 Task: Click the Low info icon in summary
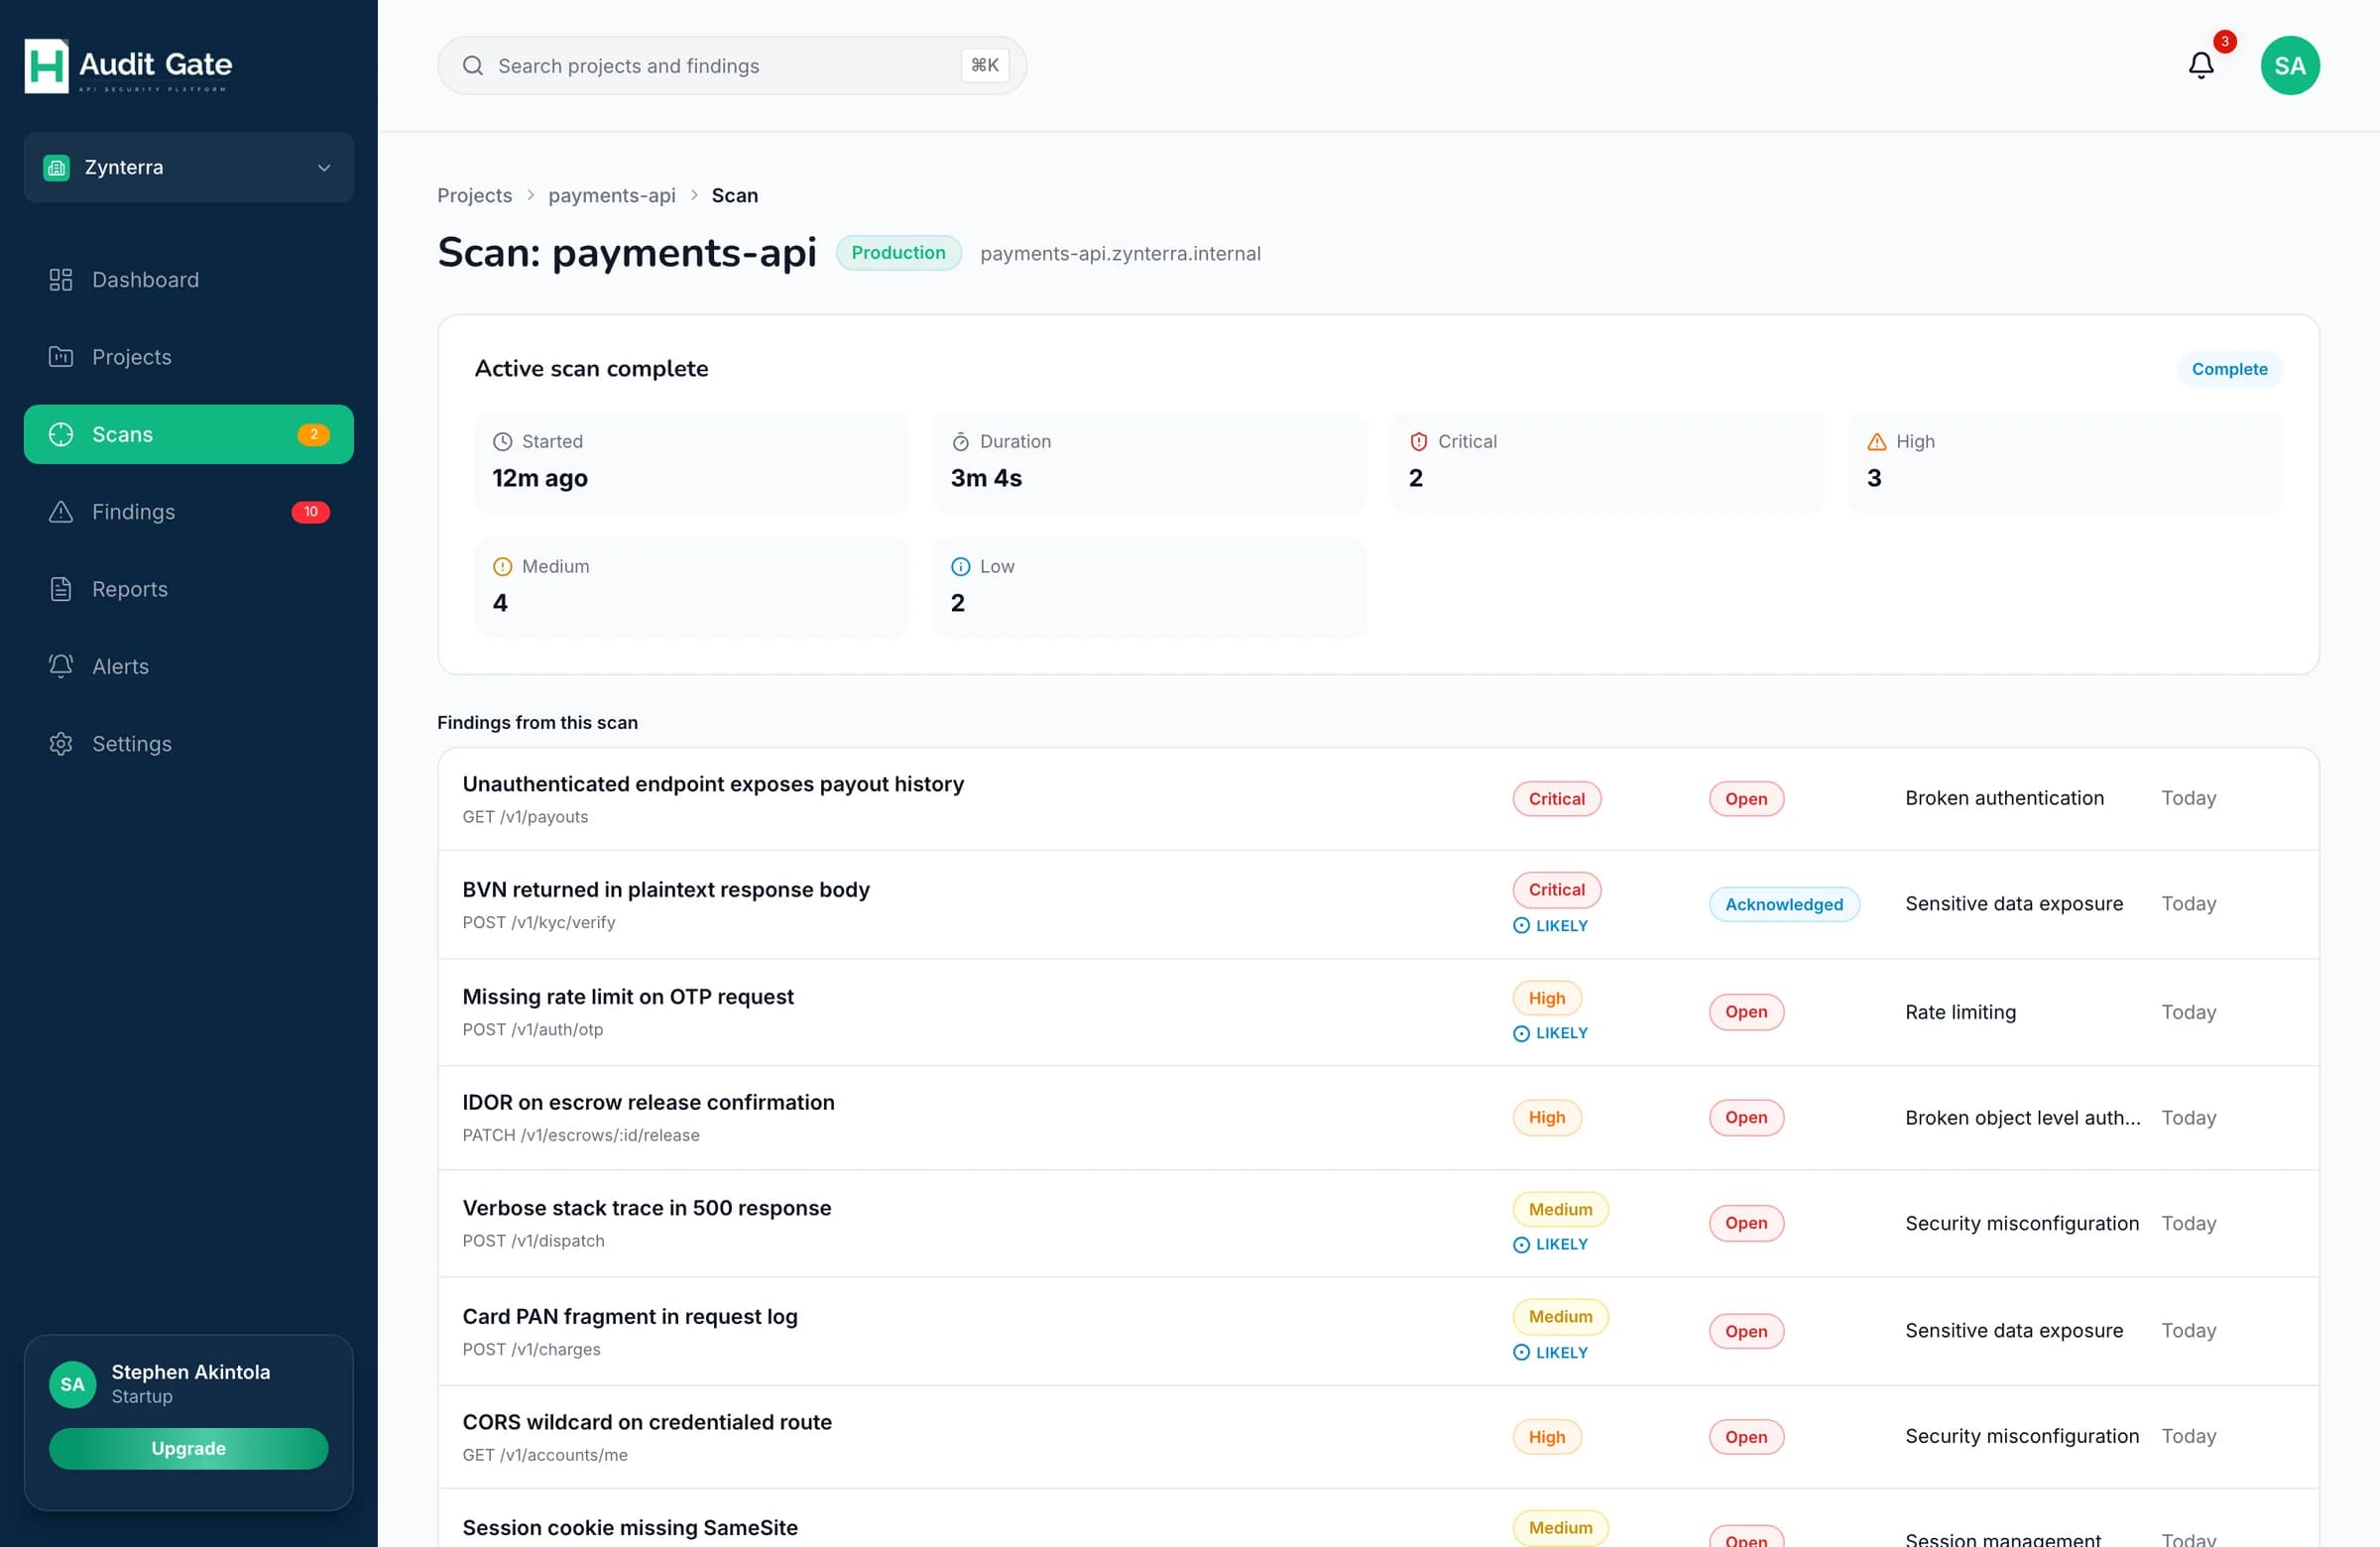(x=960, y=567)
